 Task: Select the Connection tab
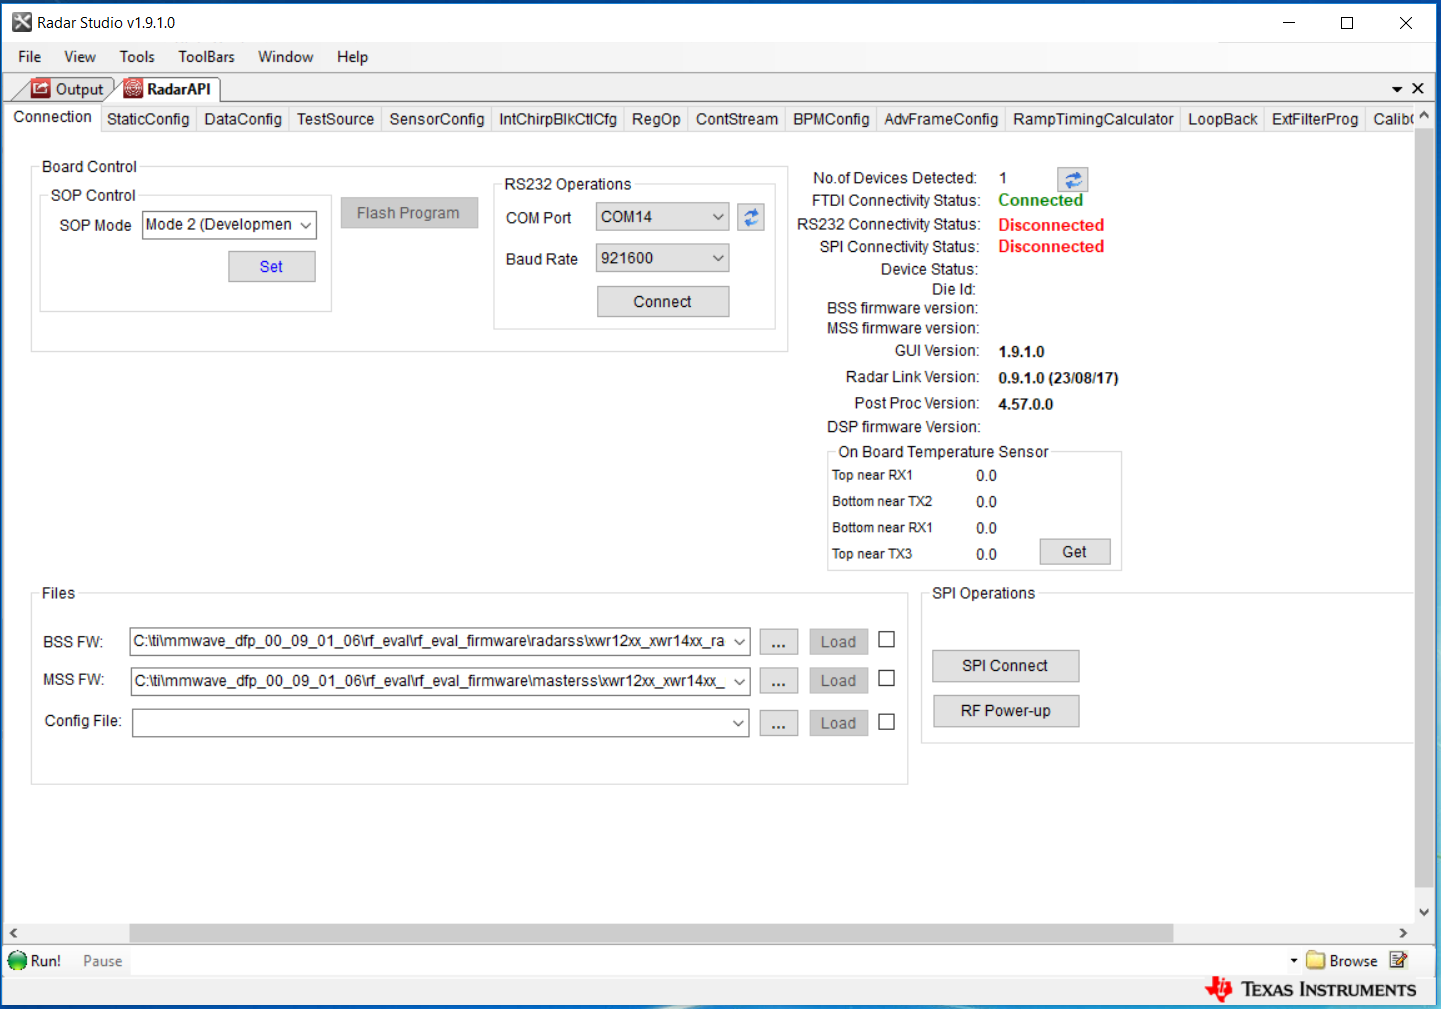52,117
